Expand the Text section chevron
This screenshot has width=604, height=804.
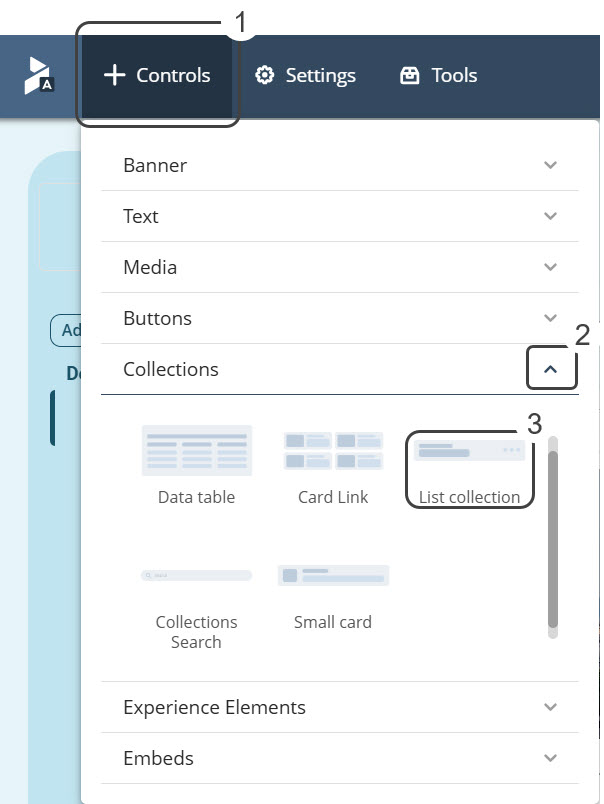coord(550,216)
